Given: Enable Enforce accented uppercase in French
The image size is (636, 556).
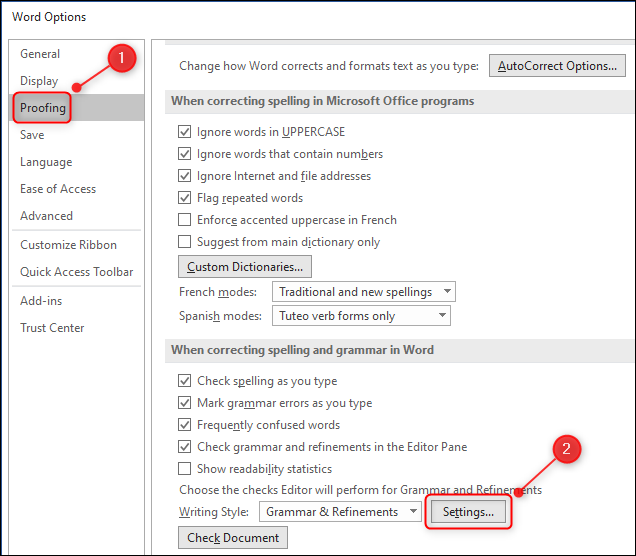Looking at the screenshot, I should pos(185,219).
